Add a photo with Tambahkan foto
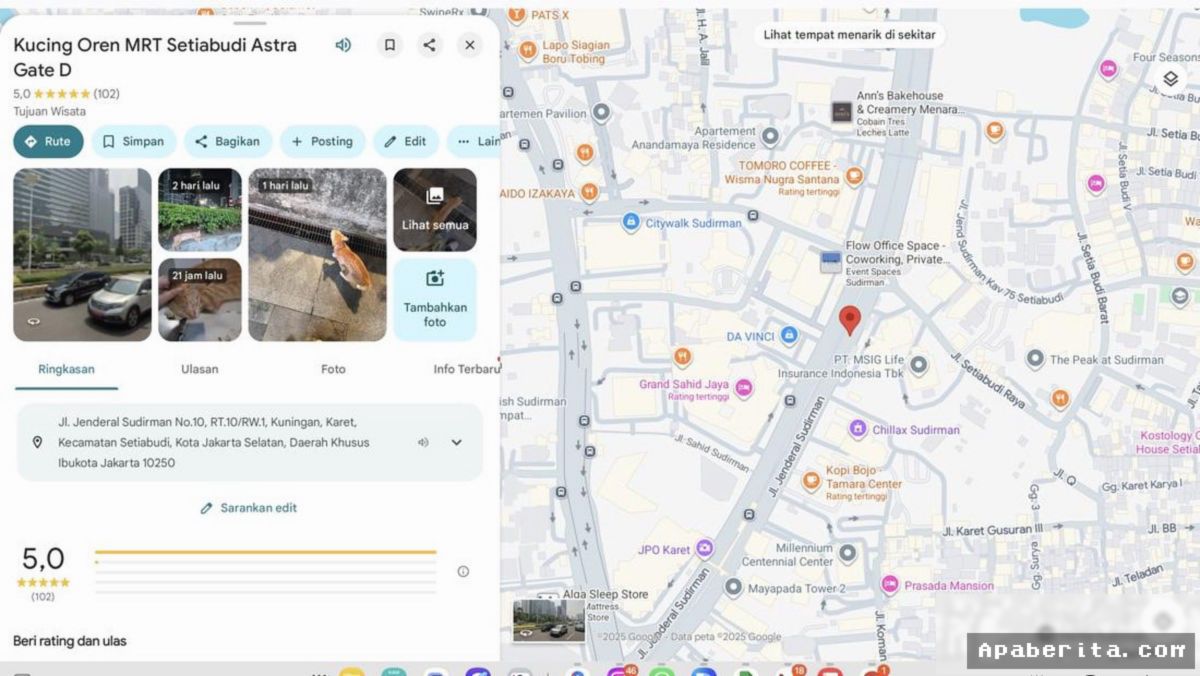This screenshot has width=1200, height=676. tap(435, 300)
